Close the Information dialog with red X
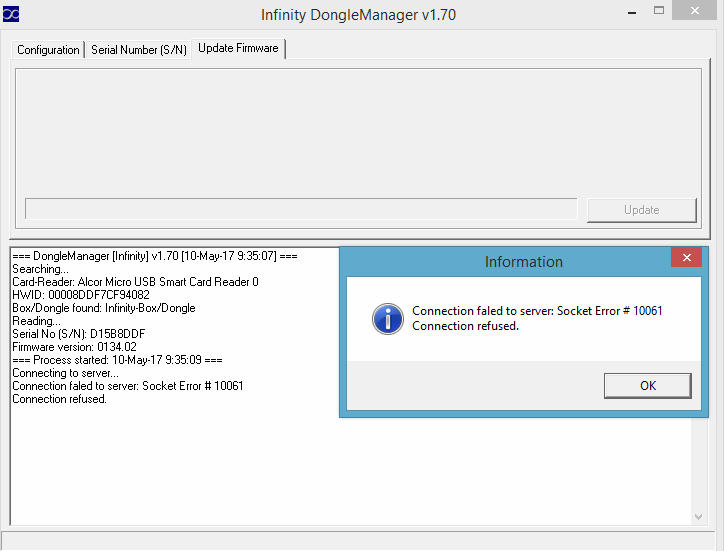 (687, 257)
